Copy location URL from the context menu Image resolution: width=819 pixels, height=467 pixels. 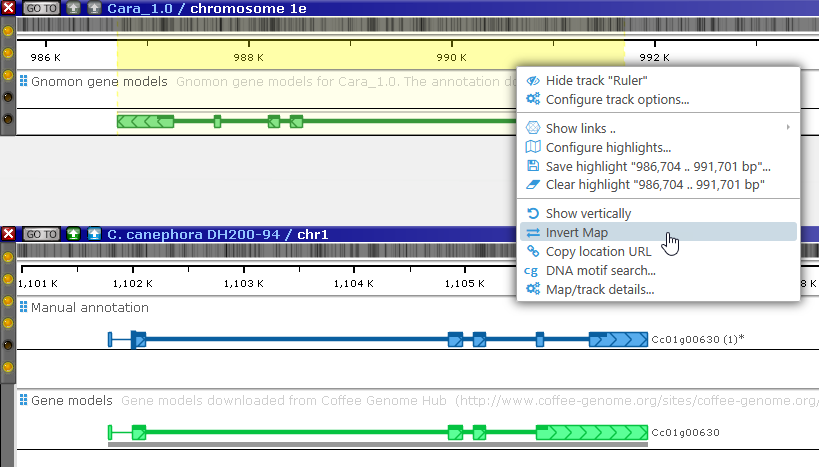coord(598,251)
